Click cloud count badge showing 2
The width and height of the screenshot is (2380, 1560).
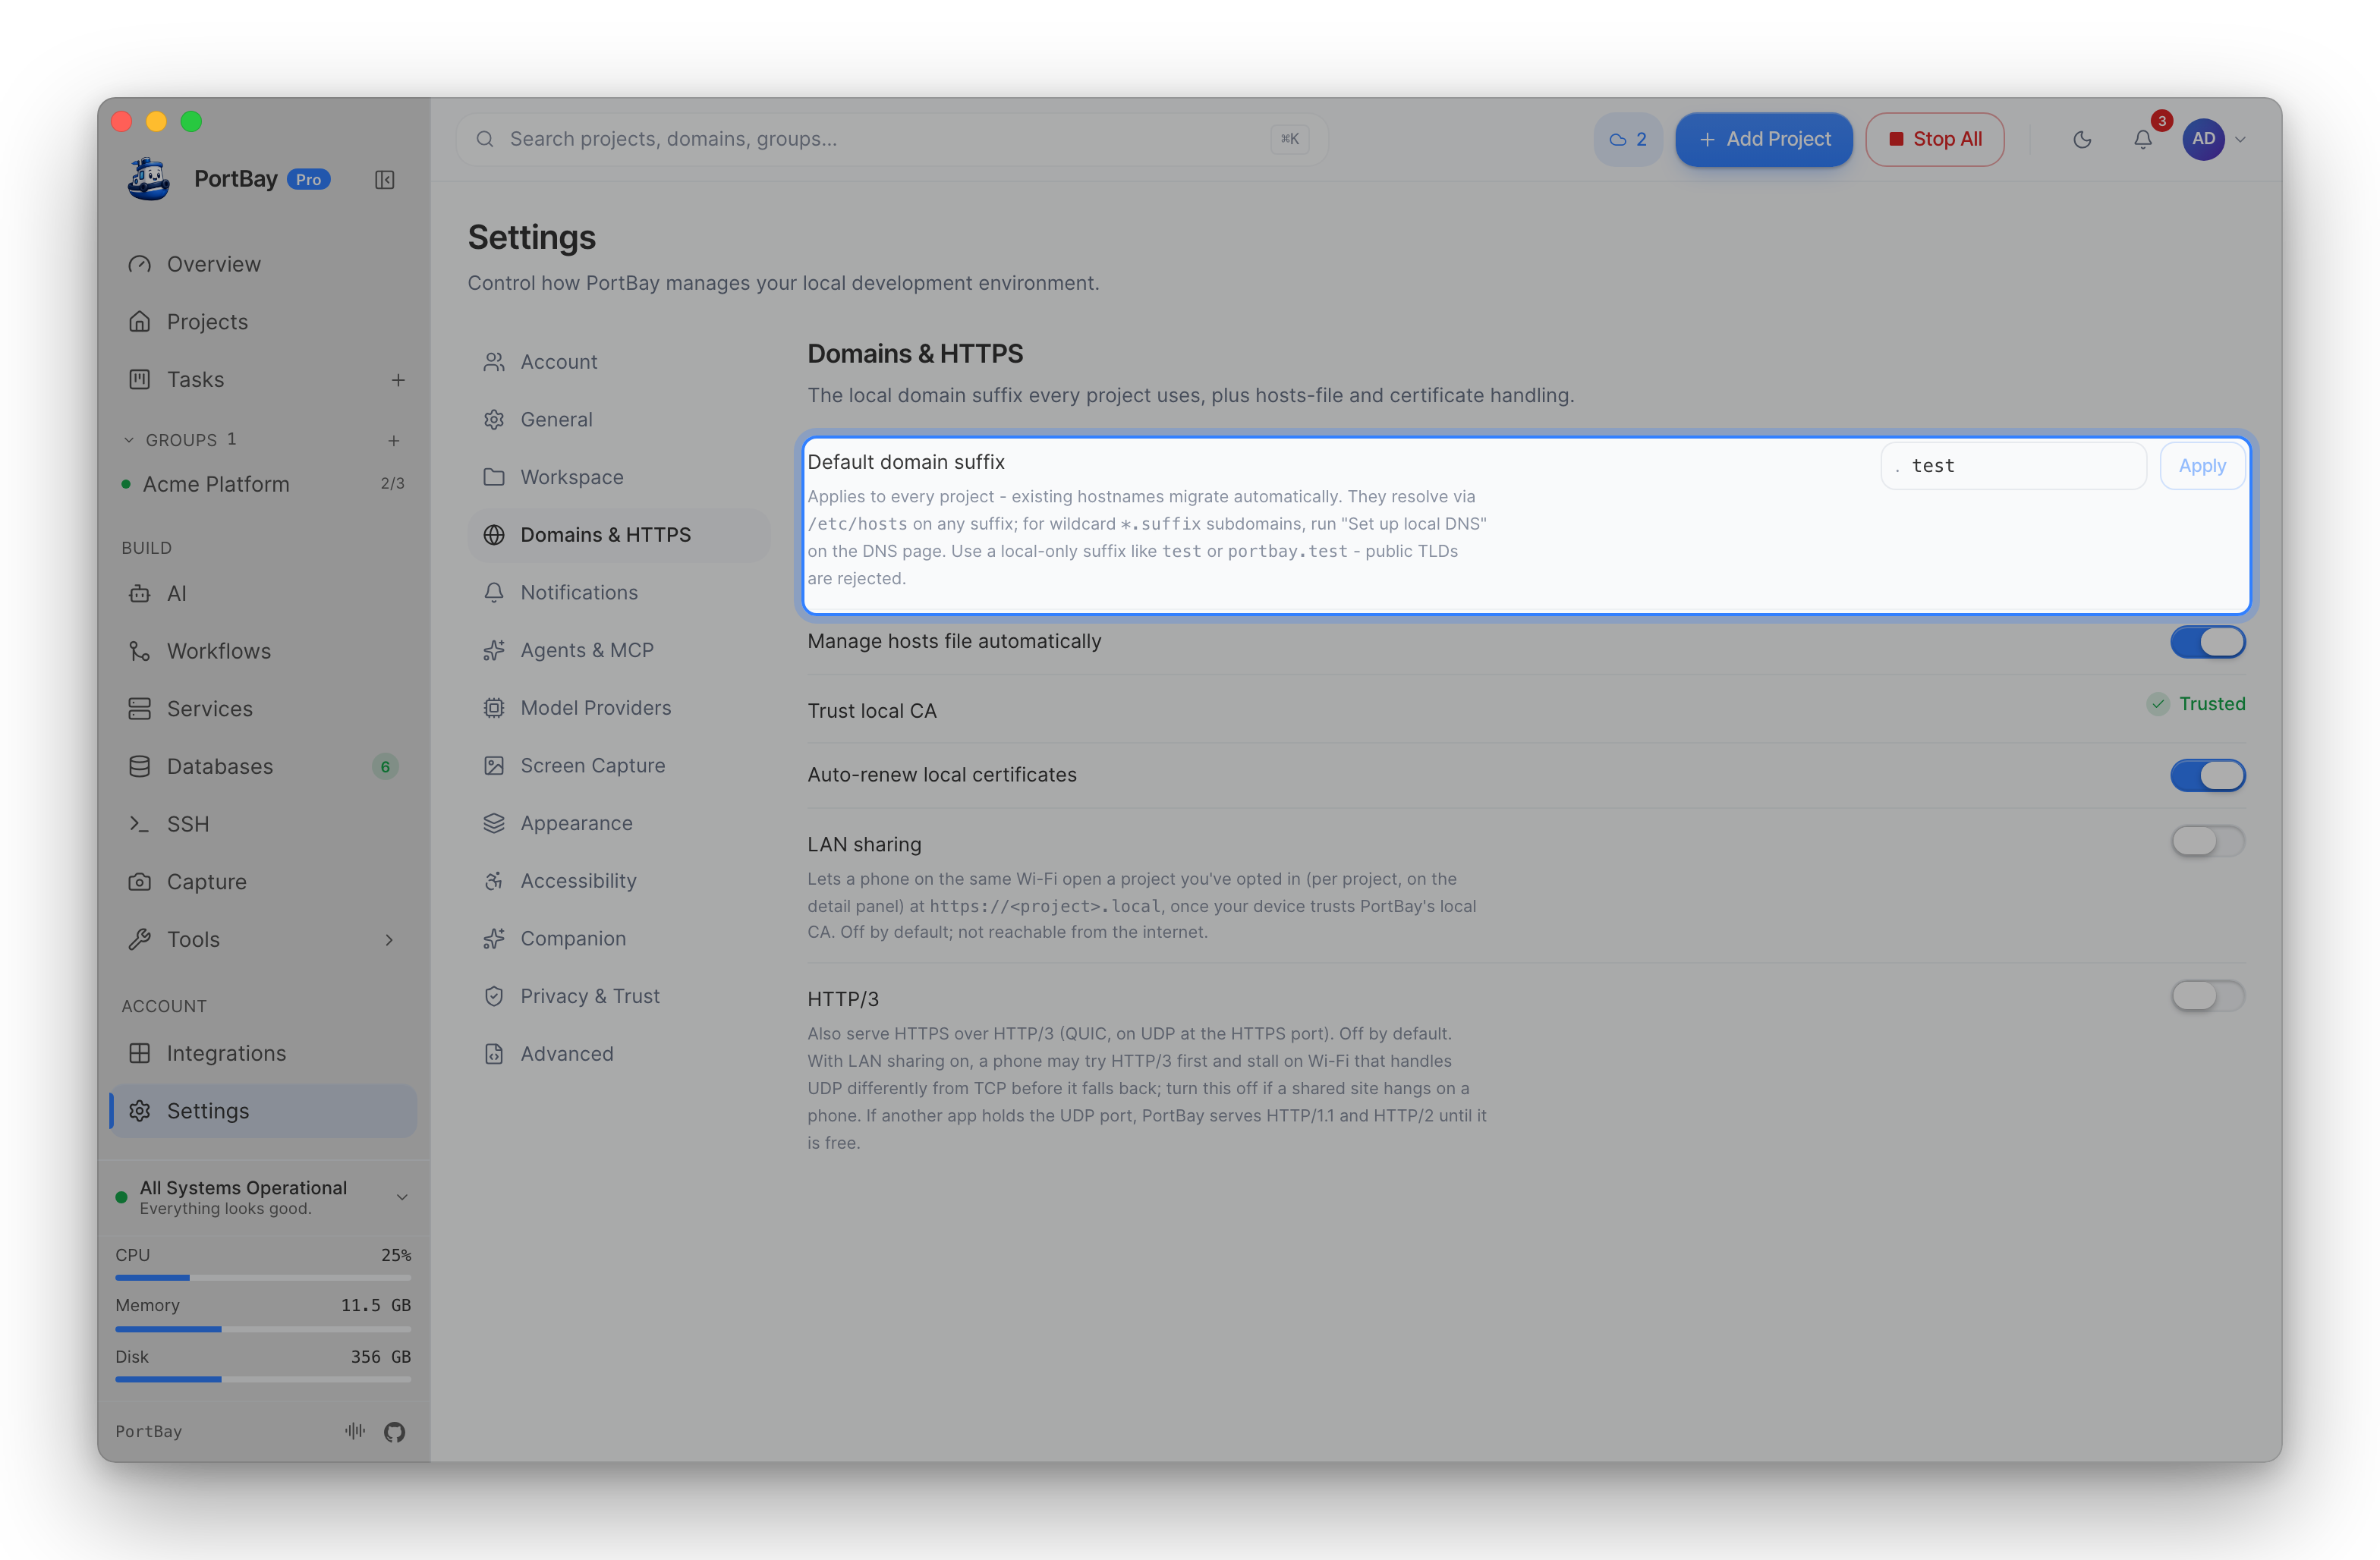tap(1628, 139)
